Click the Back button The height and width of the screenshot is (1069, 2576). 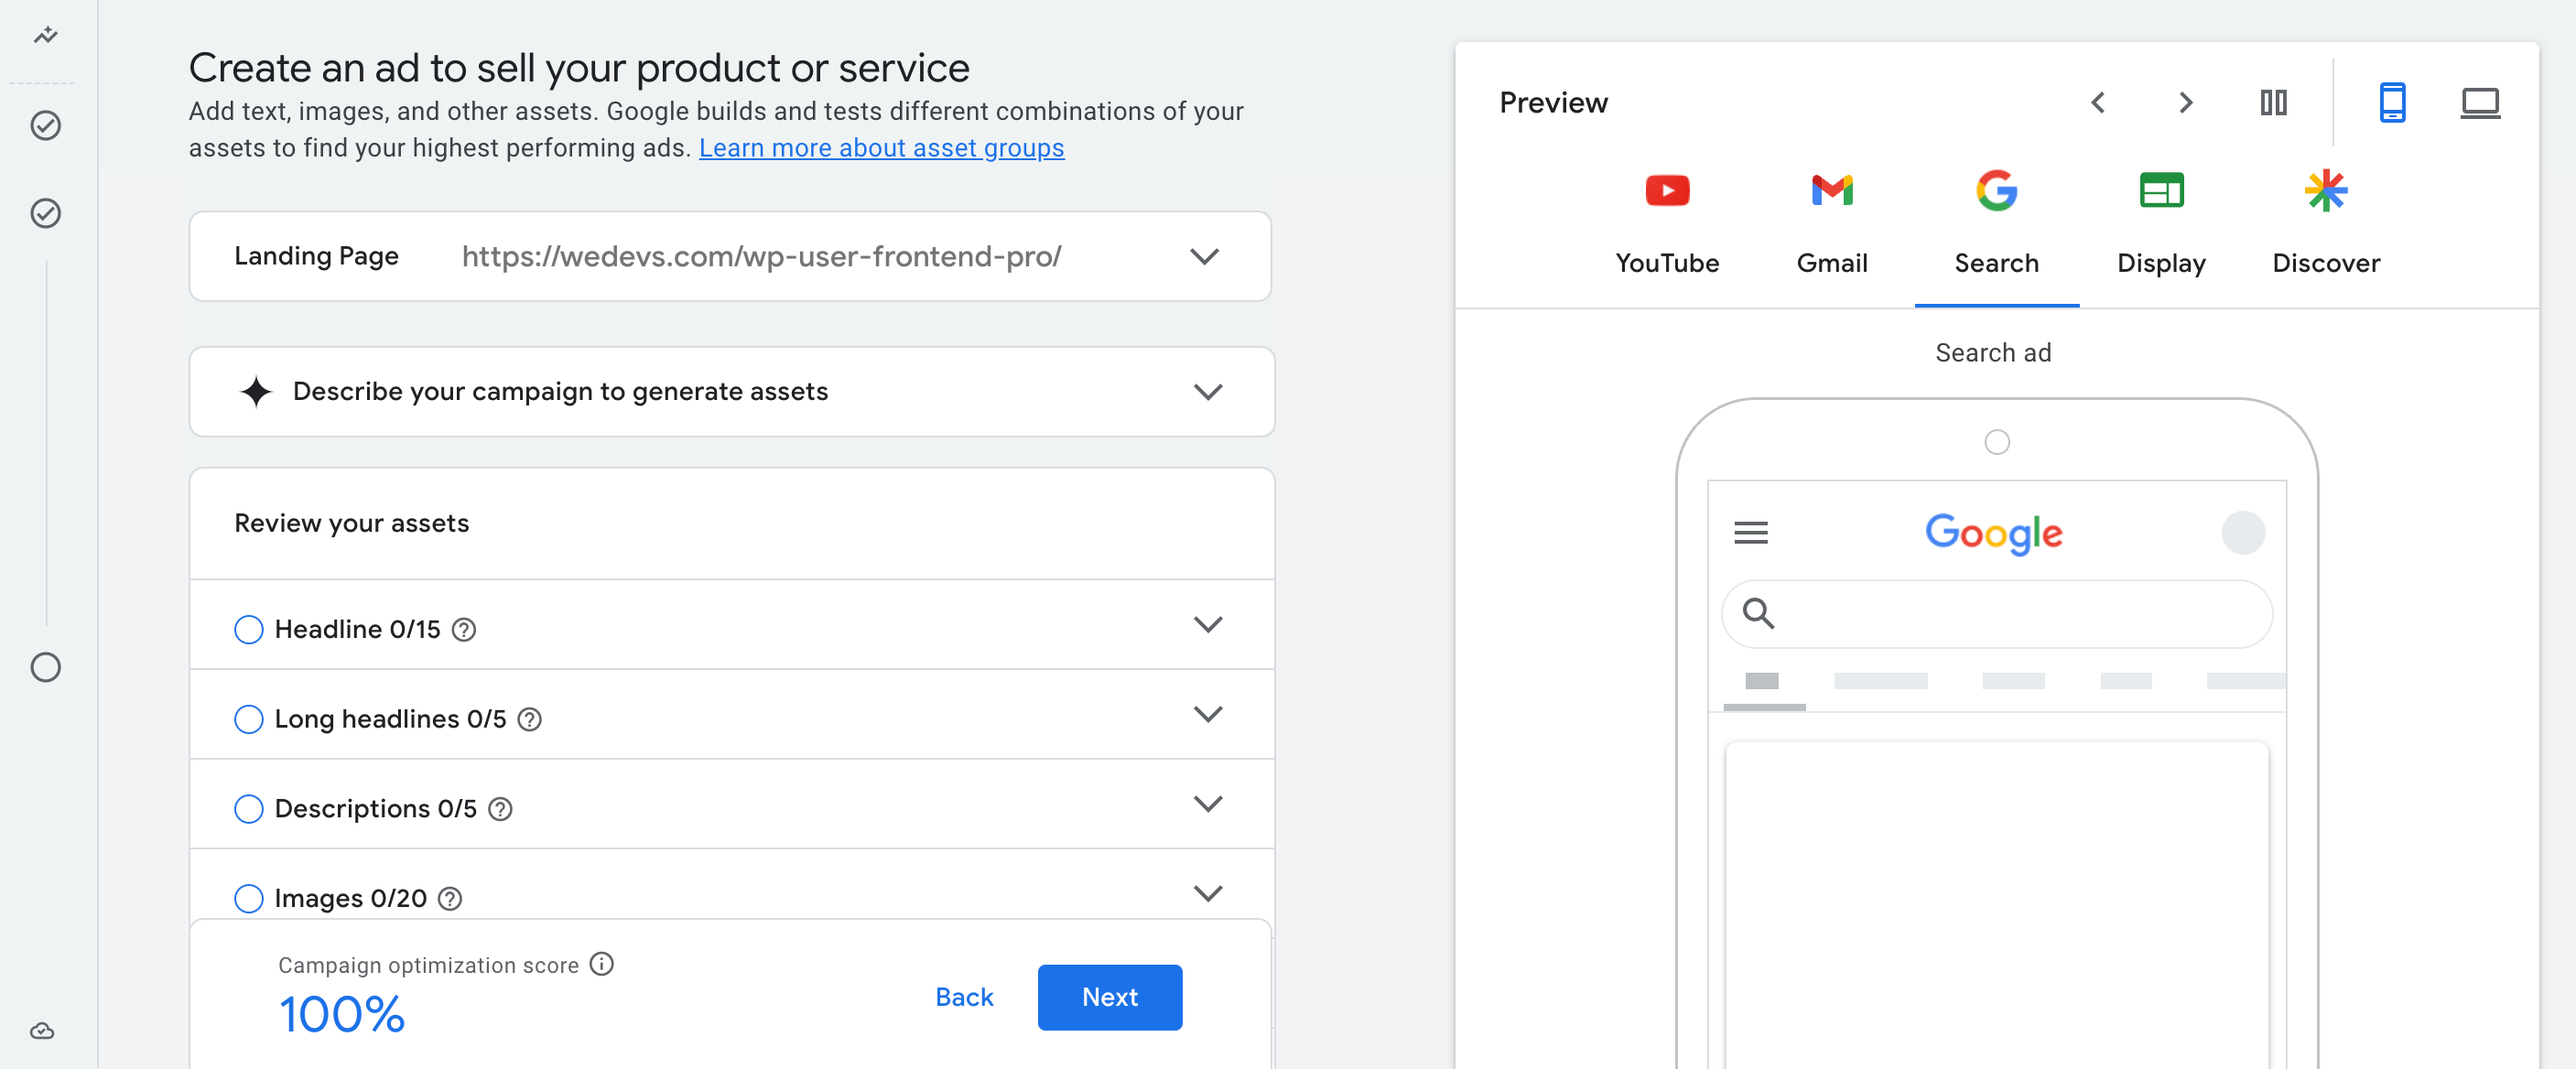tap(964, 997)
